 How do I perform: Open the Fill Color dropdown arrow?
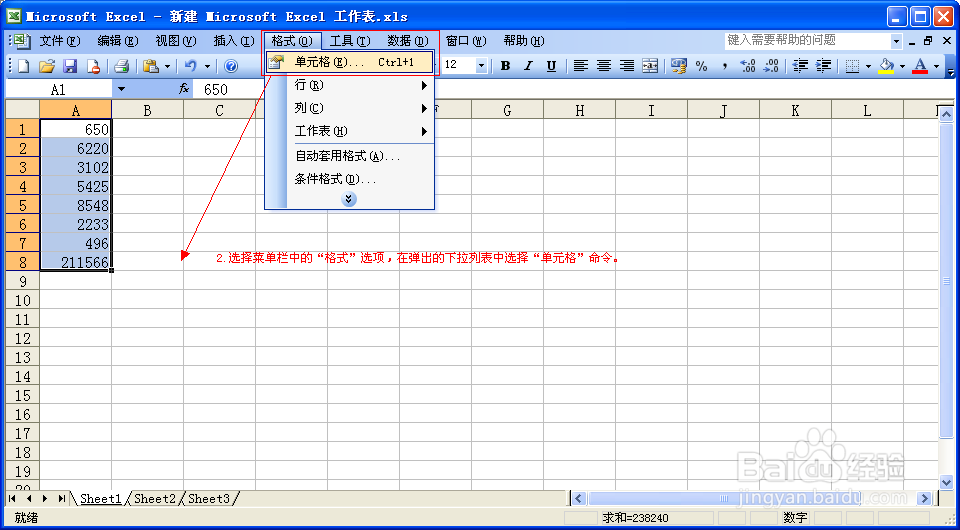[x=902, y=66]
